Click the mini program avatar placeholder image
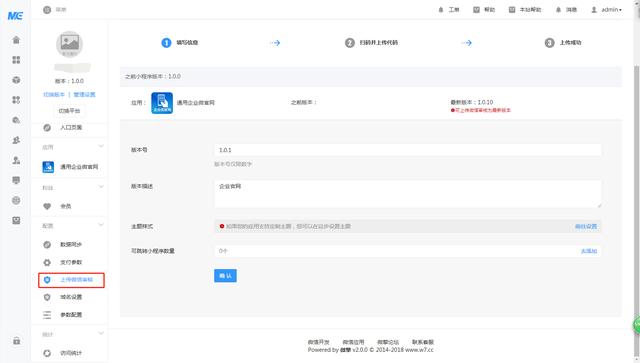The width and height of the screenshot is (640, 363). click(x=69, y=44)
